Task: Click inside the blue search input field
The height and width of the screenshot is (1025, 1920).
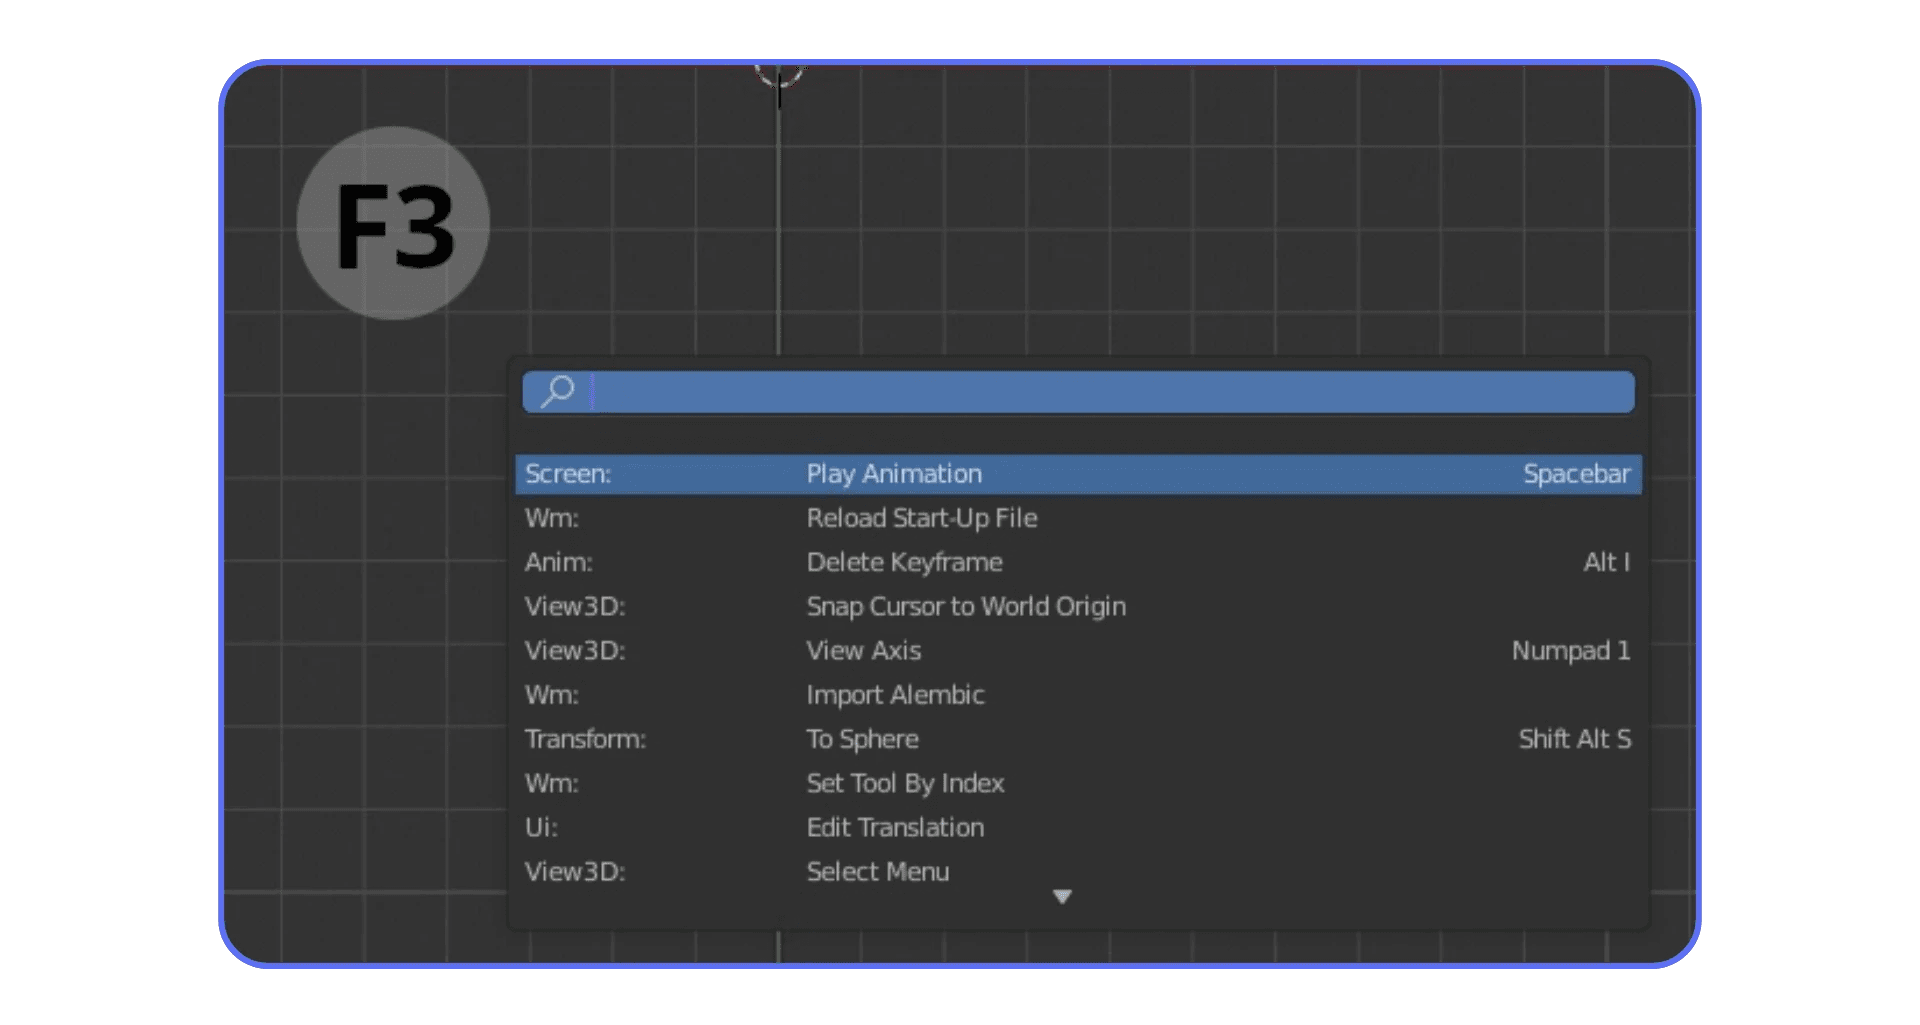Action: click(1000, 392)
